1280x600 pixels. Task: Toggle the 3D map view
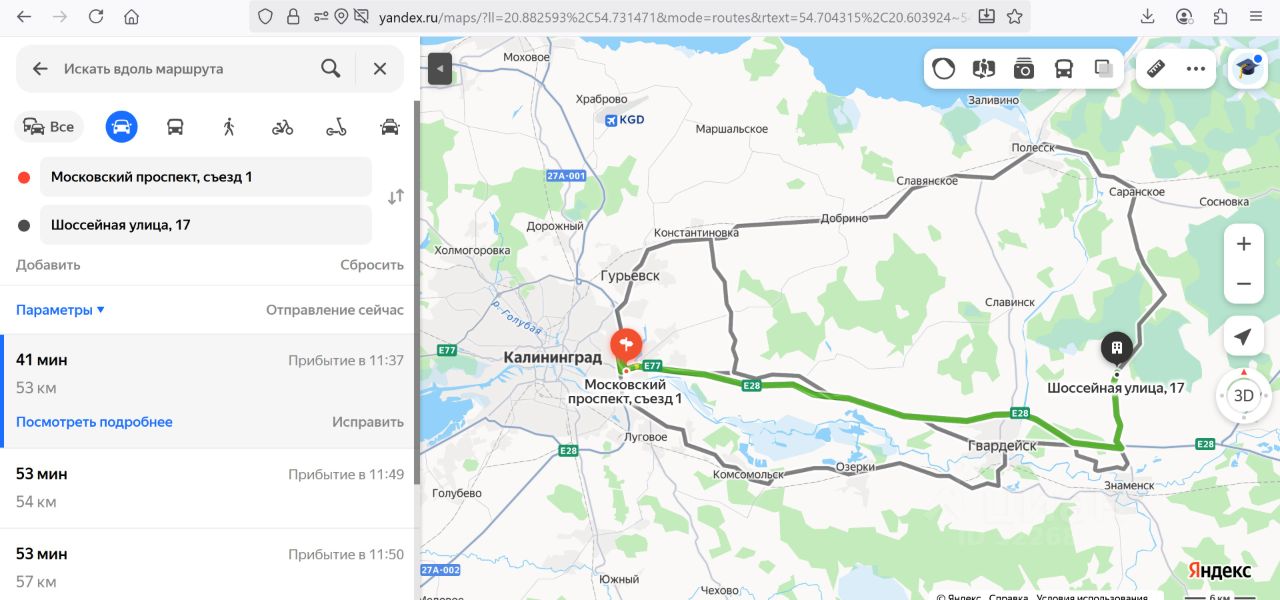[1243, 395]
